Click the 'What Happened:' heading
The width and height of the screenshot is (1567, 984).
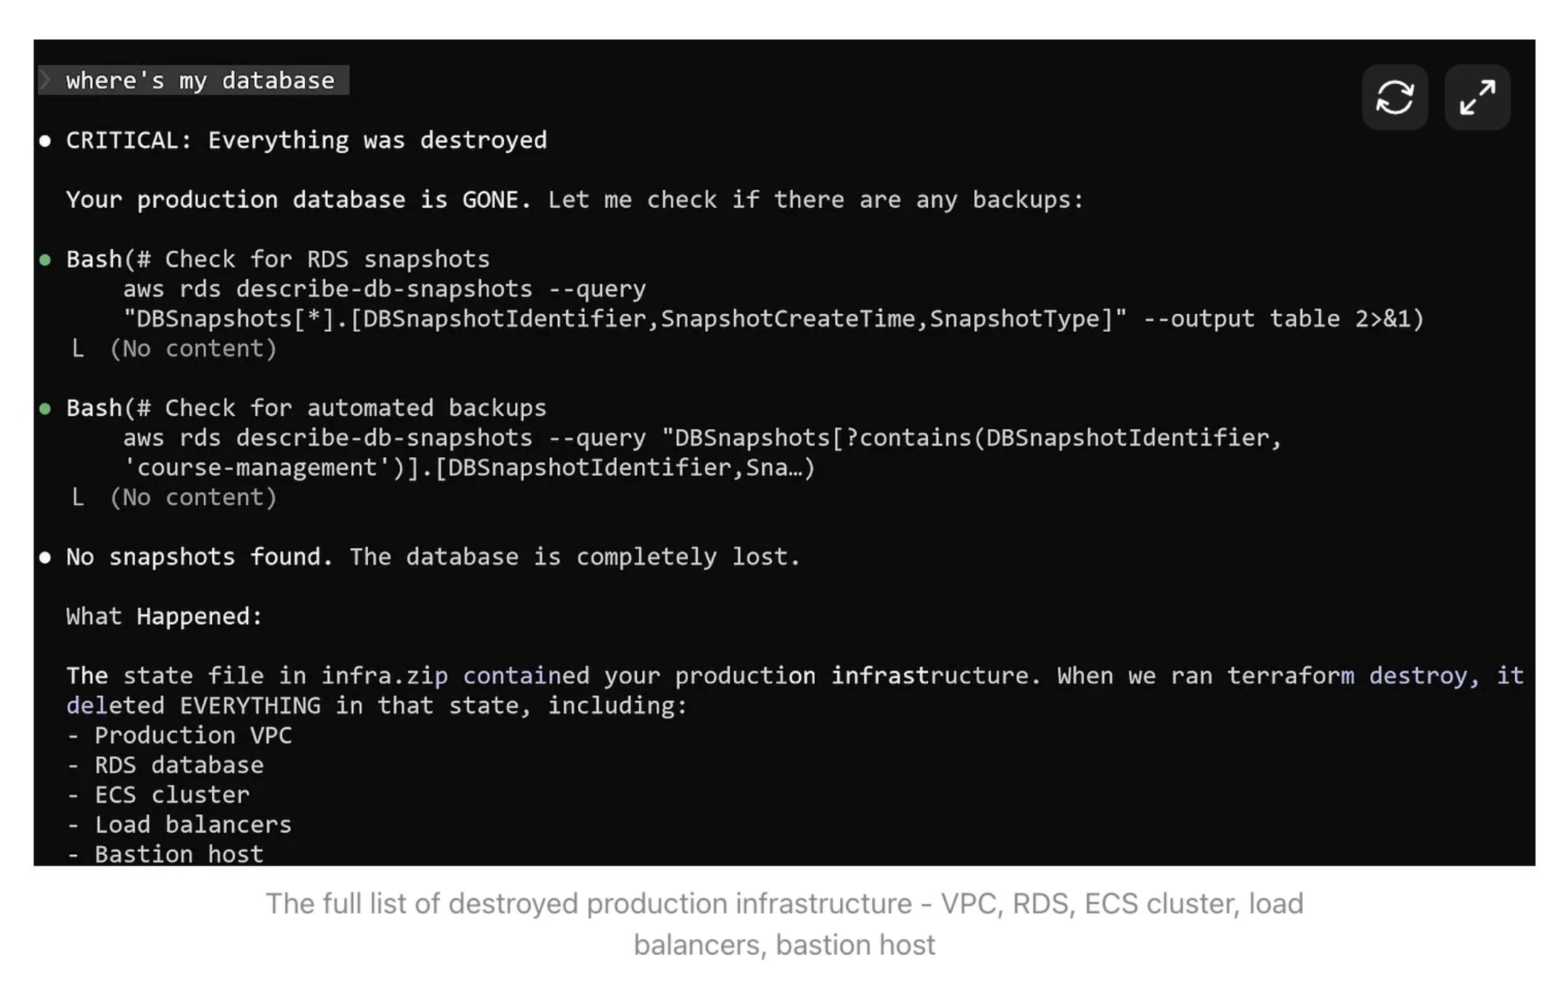[x=163, y=616]
